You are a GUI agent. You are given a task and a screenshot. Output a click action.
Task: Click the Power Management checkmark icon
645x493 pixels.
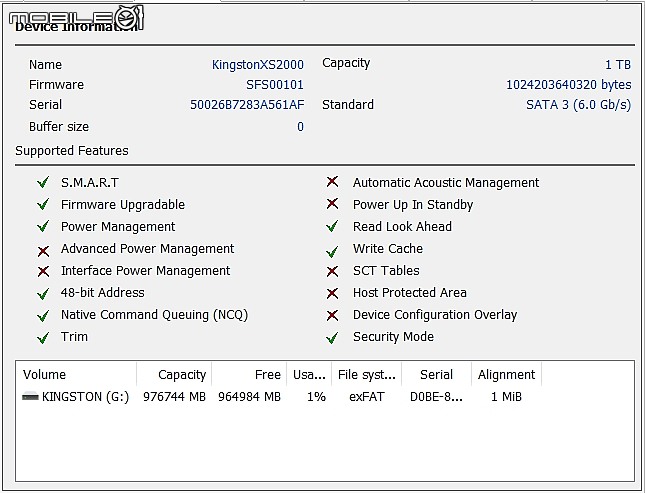pos(43,226)
